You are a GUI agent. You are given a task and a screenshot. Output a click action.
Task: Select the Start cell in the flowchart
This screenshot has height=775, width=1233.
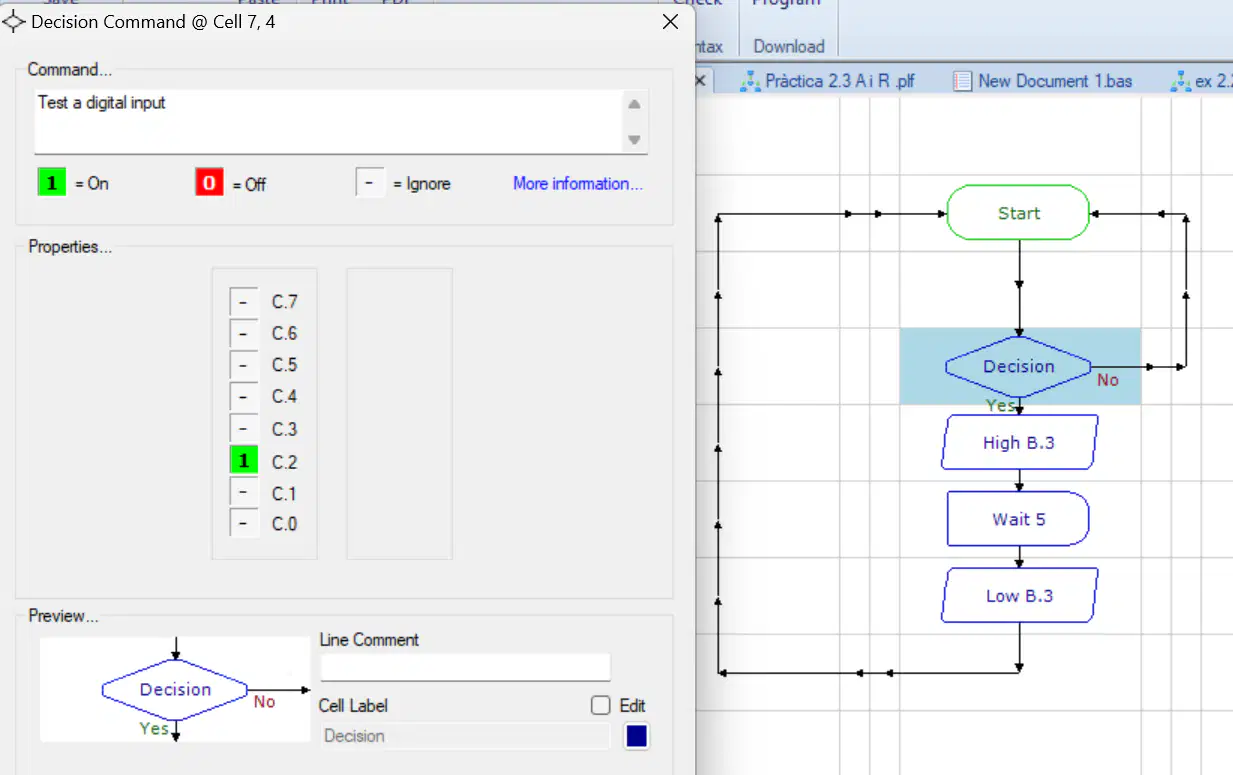[1018, 213]
